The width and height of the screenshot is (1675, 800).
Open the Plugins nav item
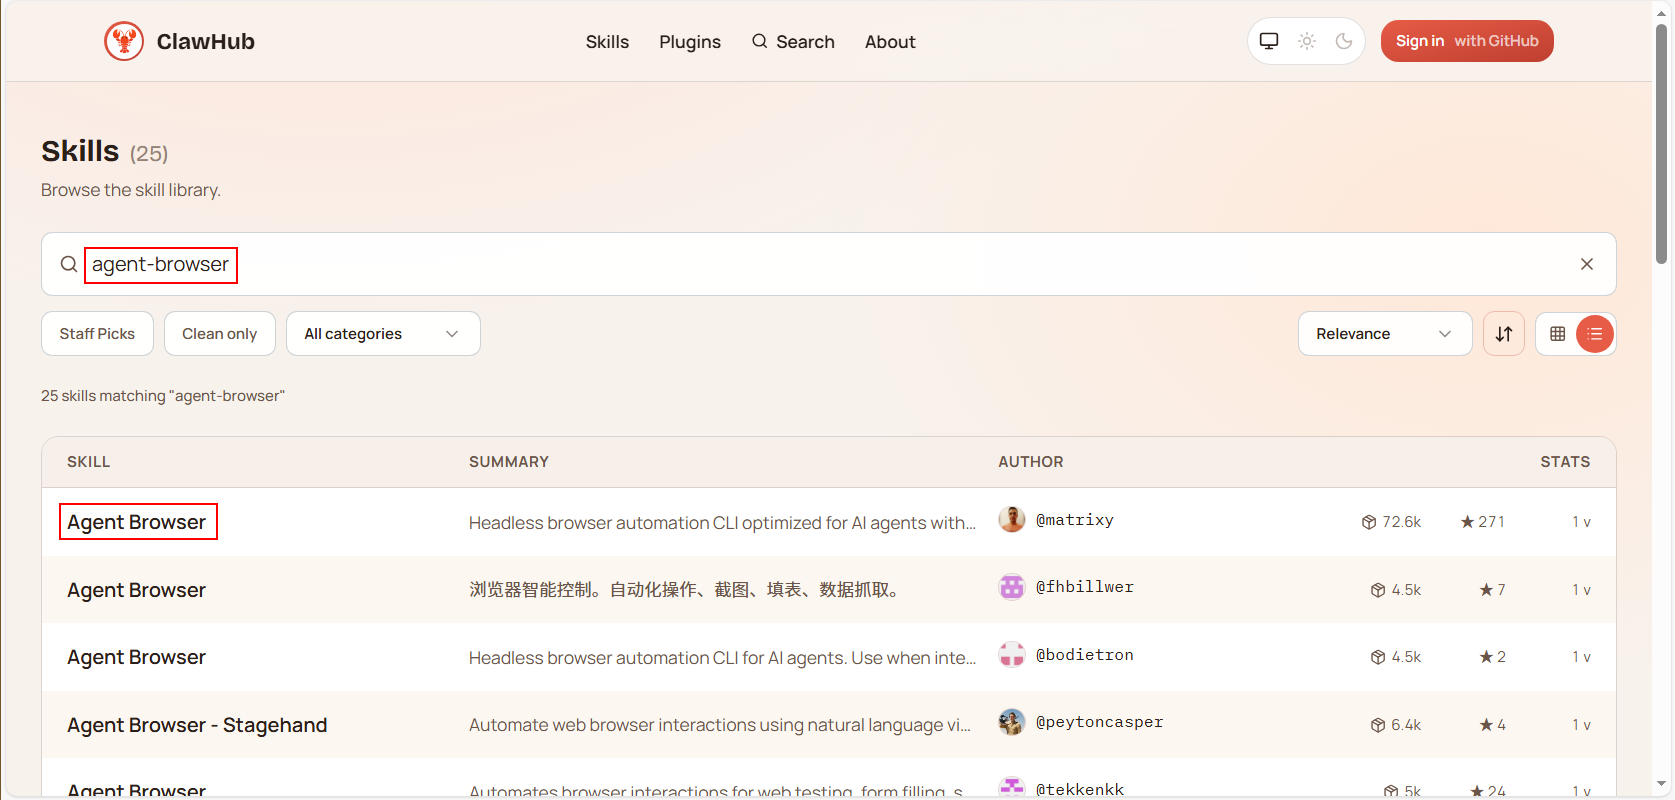pos(689,42)
